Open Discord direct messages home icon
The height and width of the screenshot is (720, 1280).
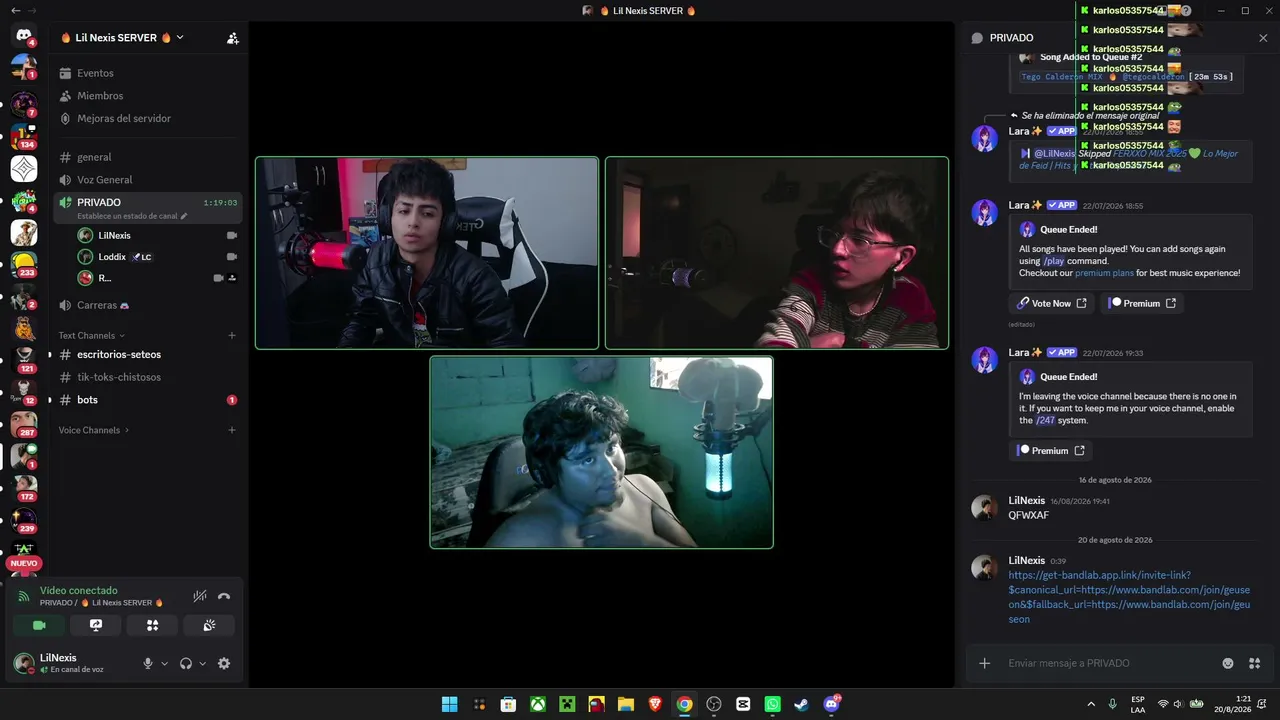pyautogui.click(x=24, y=36)
